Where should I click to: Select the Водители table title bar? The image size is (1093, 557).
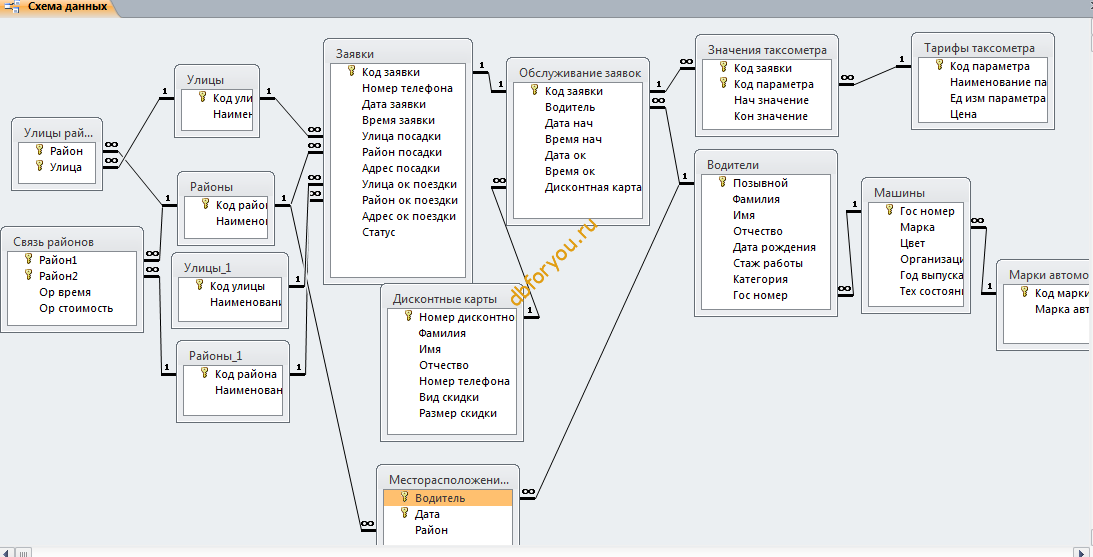(x=765, y=165)
